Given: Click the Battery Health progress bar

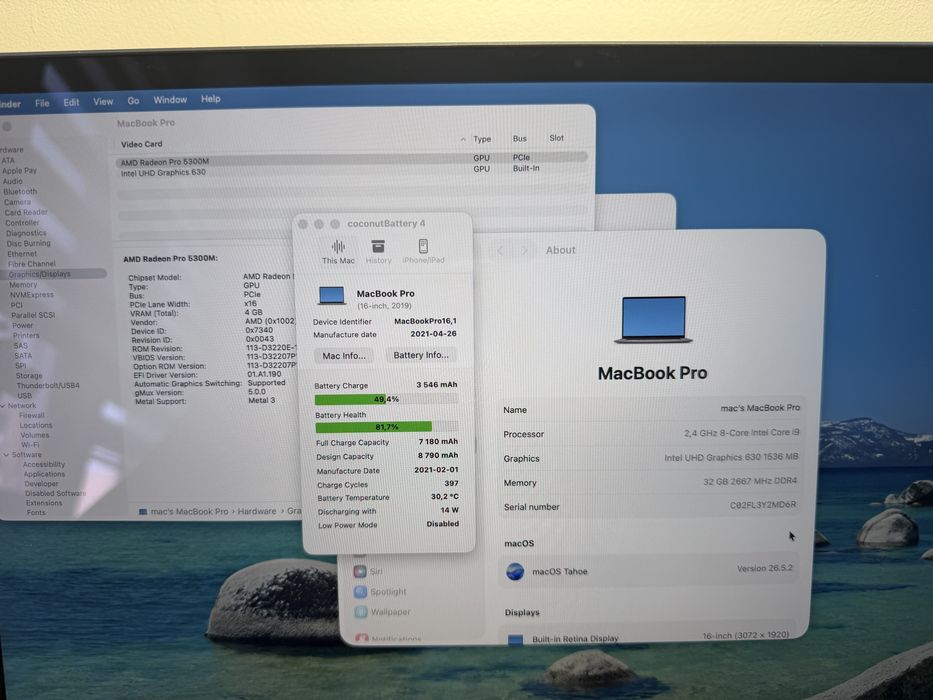Looking at the screenshot, I should click(387, 427).
